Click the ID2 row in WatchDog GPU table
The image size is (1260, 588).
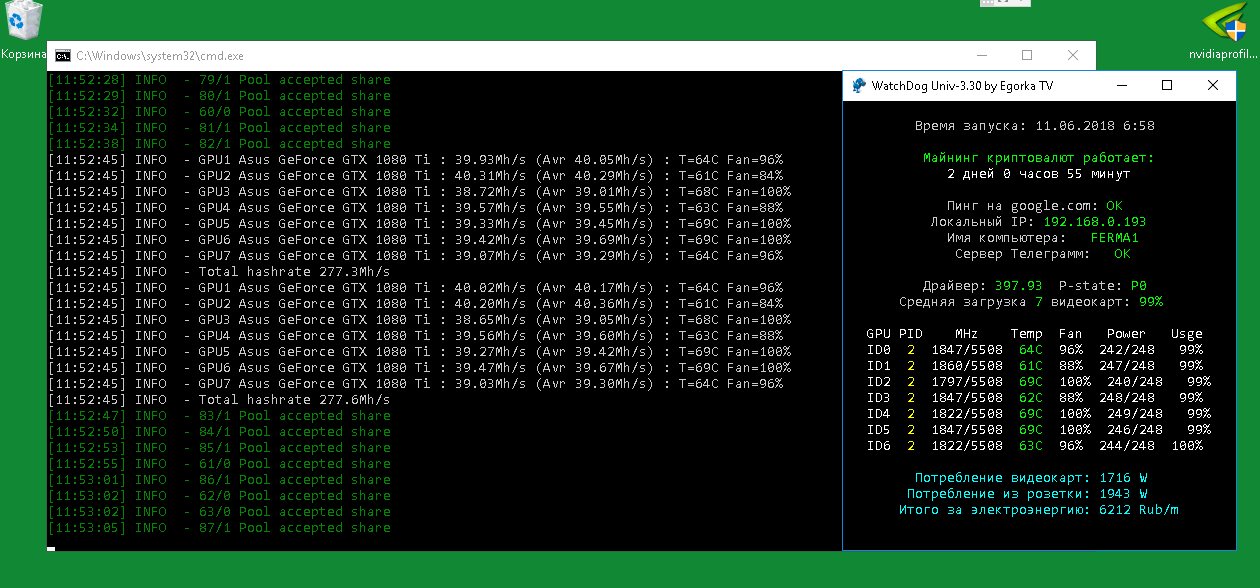click(1039, 382)
